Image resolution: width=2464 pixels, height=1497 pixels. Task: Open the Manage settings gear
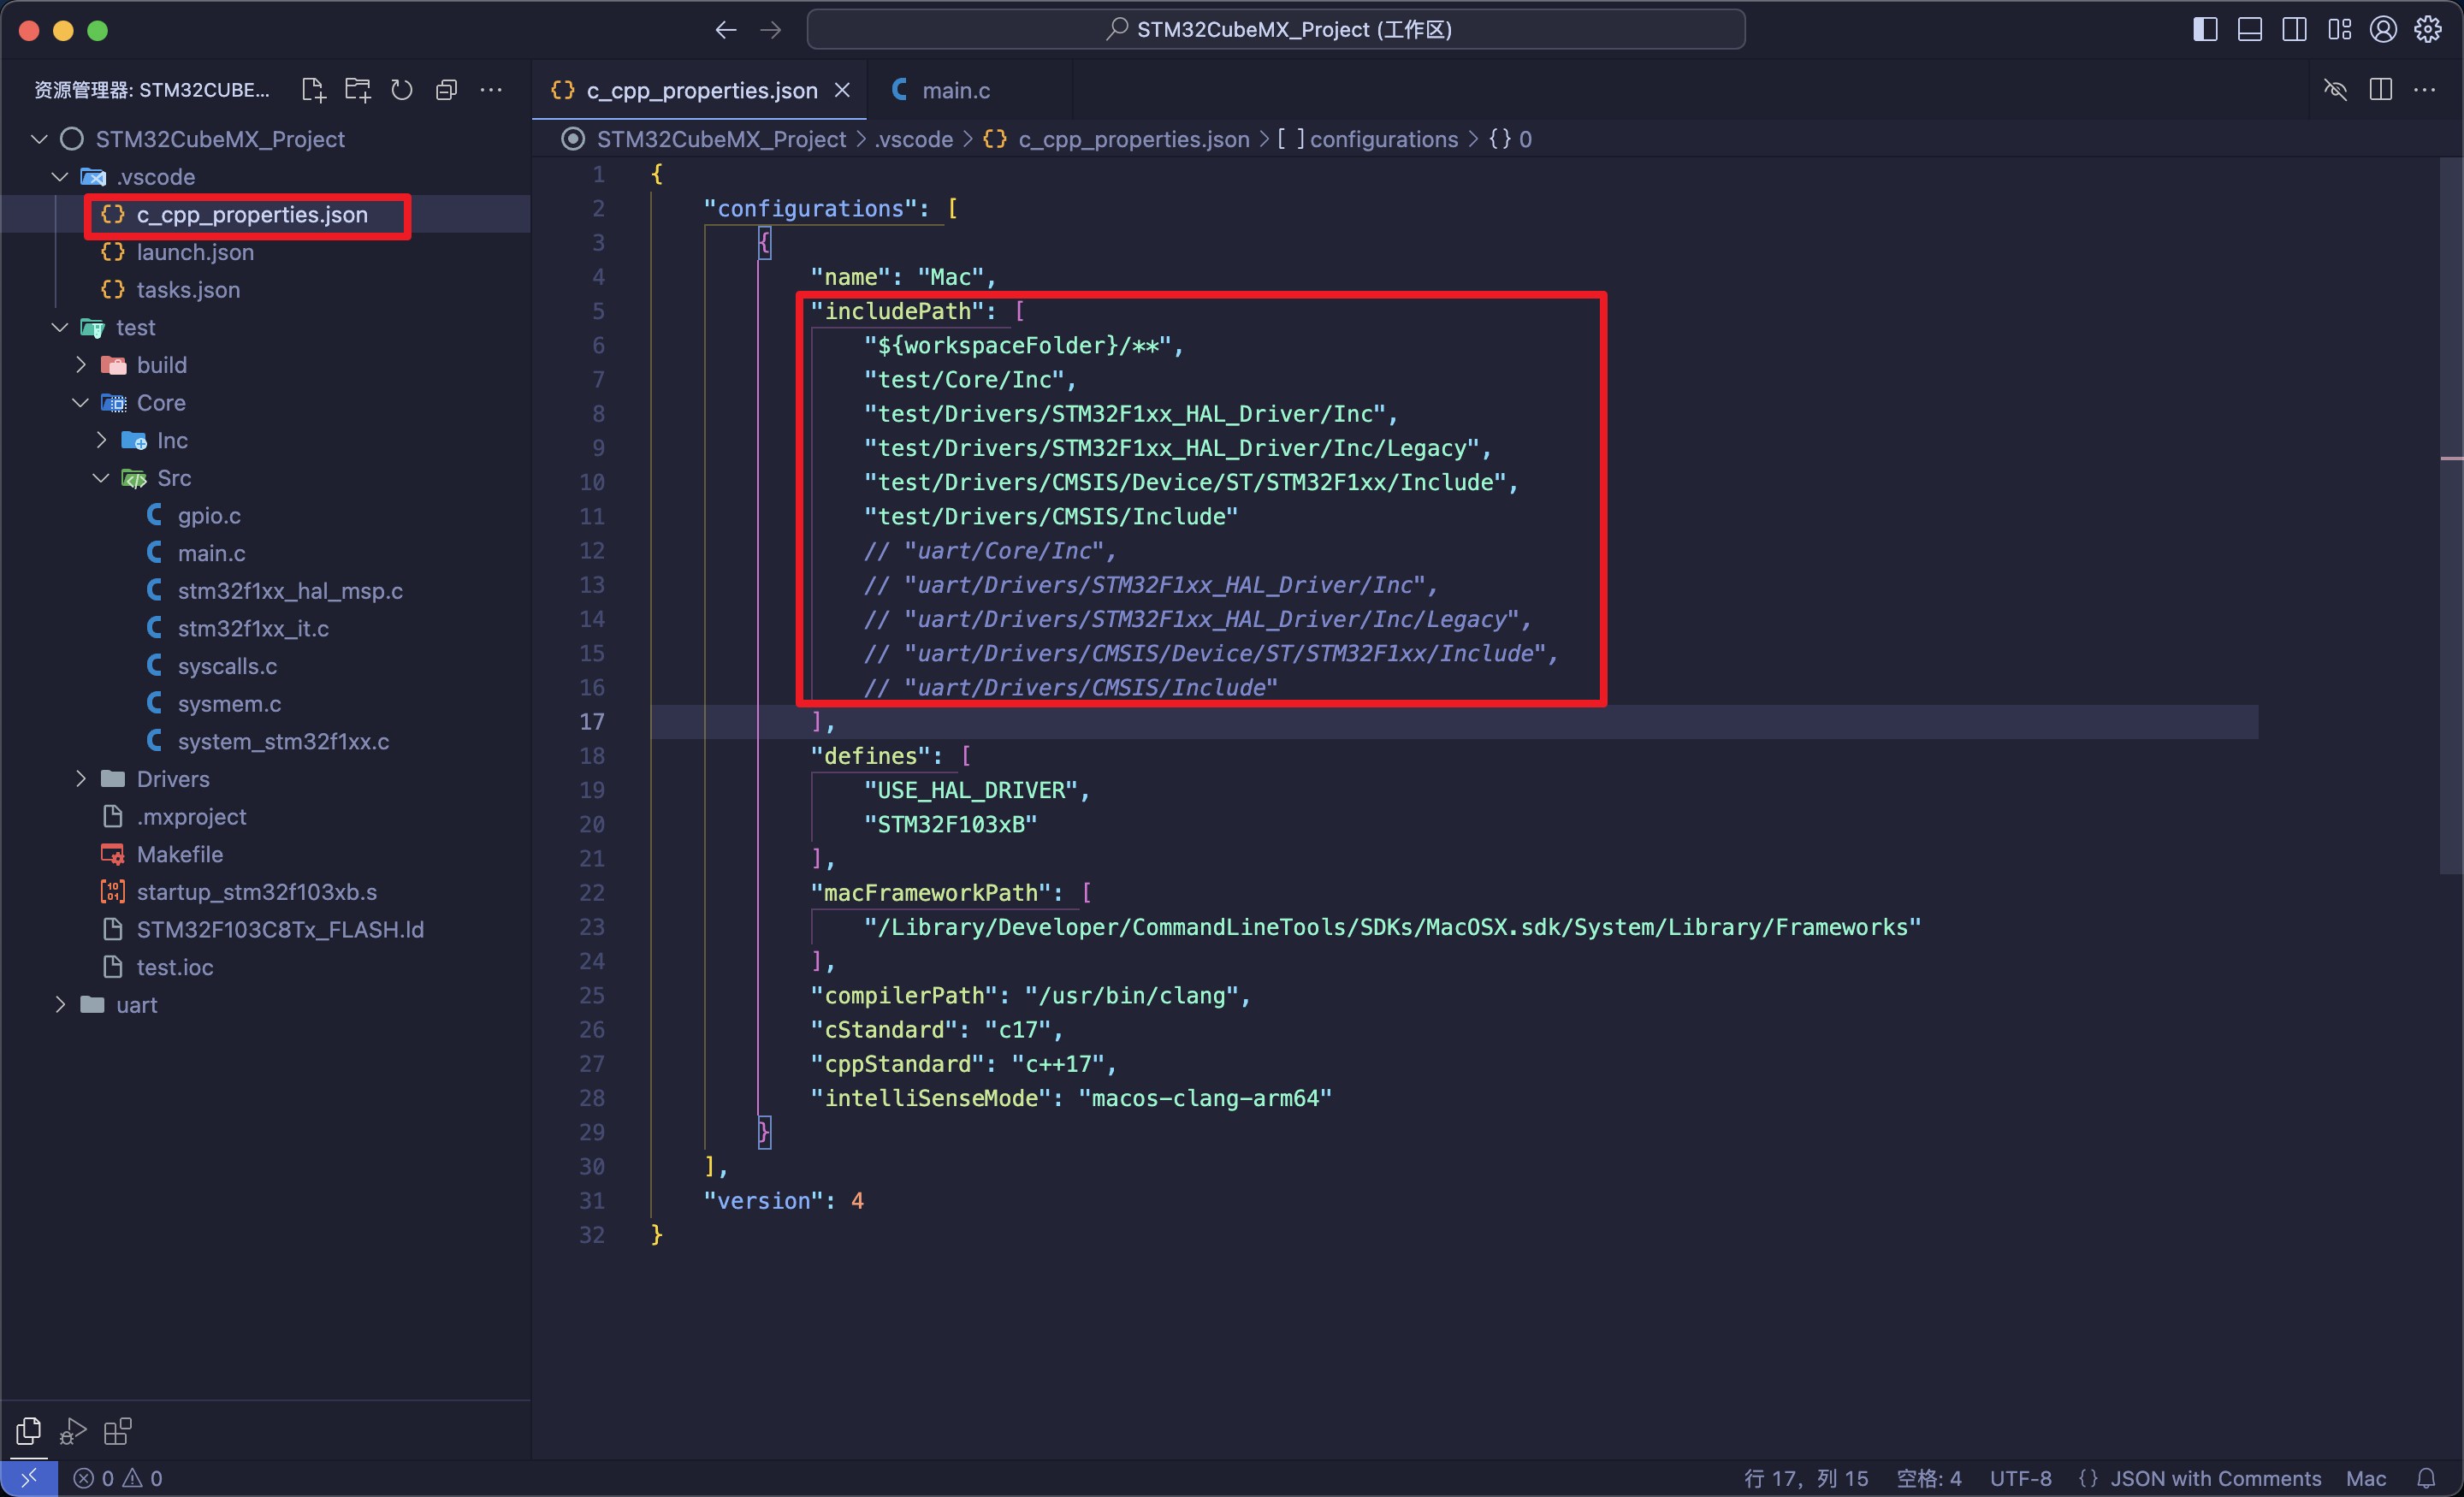click(2429, 29)
